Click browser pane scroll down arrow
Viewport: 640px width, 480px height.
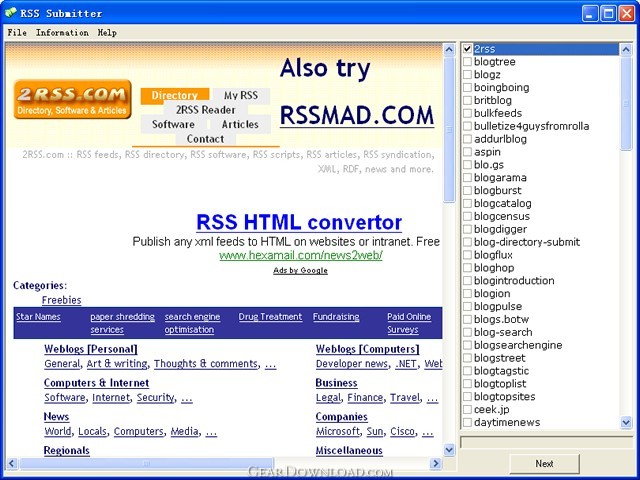pyautogui.click(x=449, y=450)
